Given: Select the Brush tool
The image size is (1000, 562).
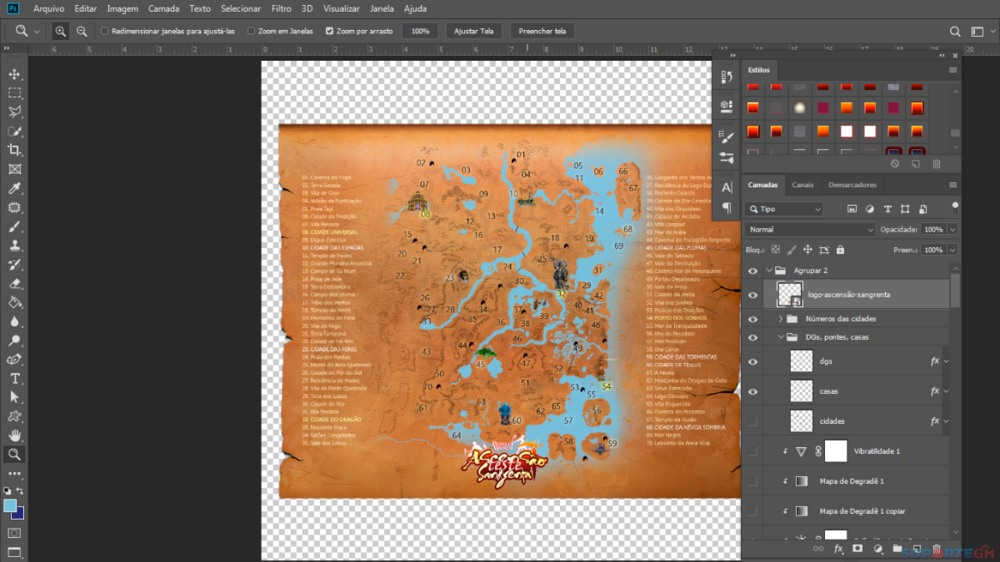Looking at the screenshot, I should [15, 226].
